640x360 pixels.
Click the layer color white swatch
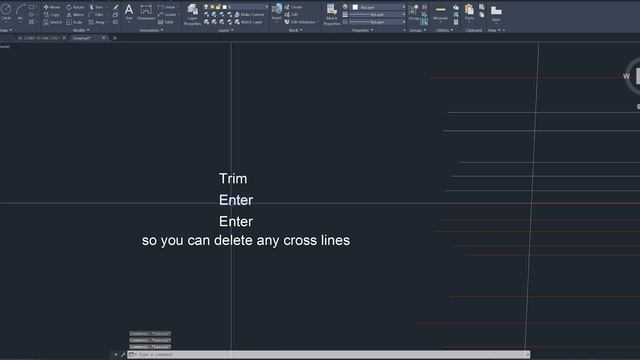pos(224,7)
